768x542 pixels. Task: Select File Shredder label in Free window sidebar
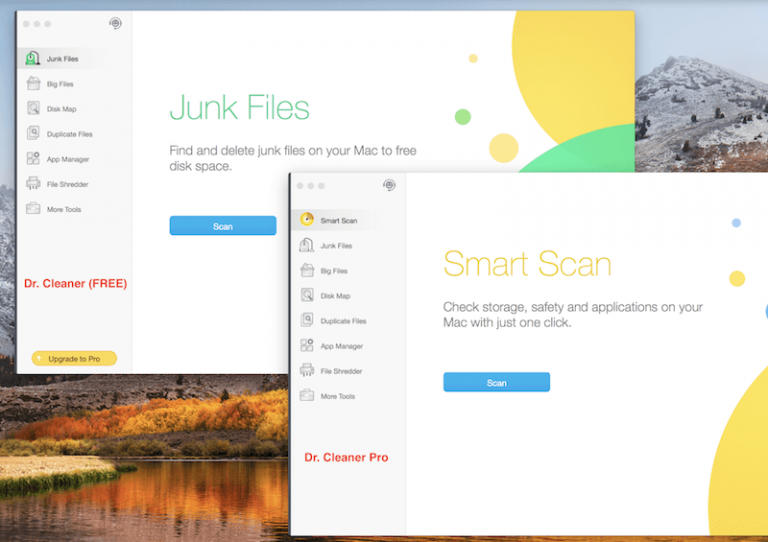68,185
